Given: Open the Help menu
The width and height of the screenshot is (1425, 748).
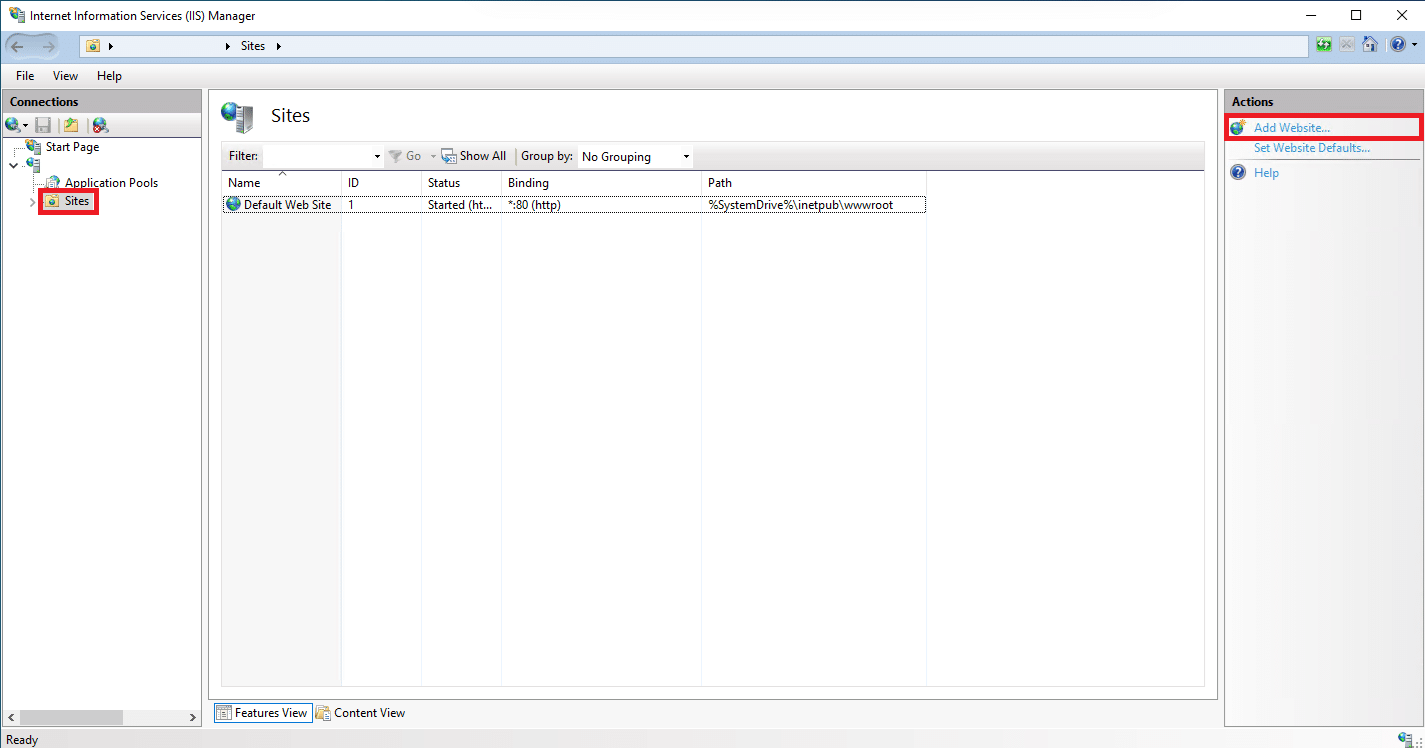Looking at the screenshot, I should click(109, 76).
